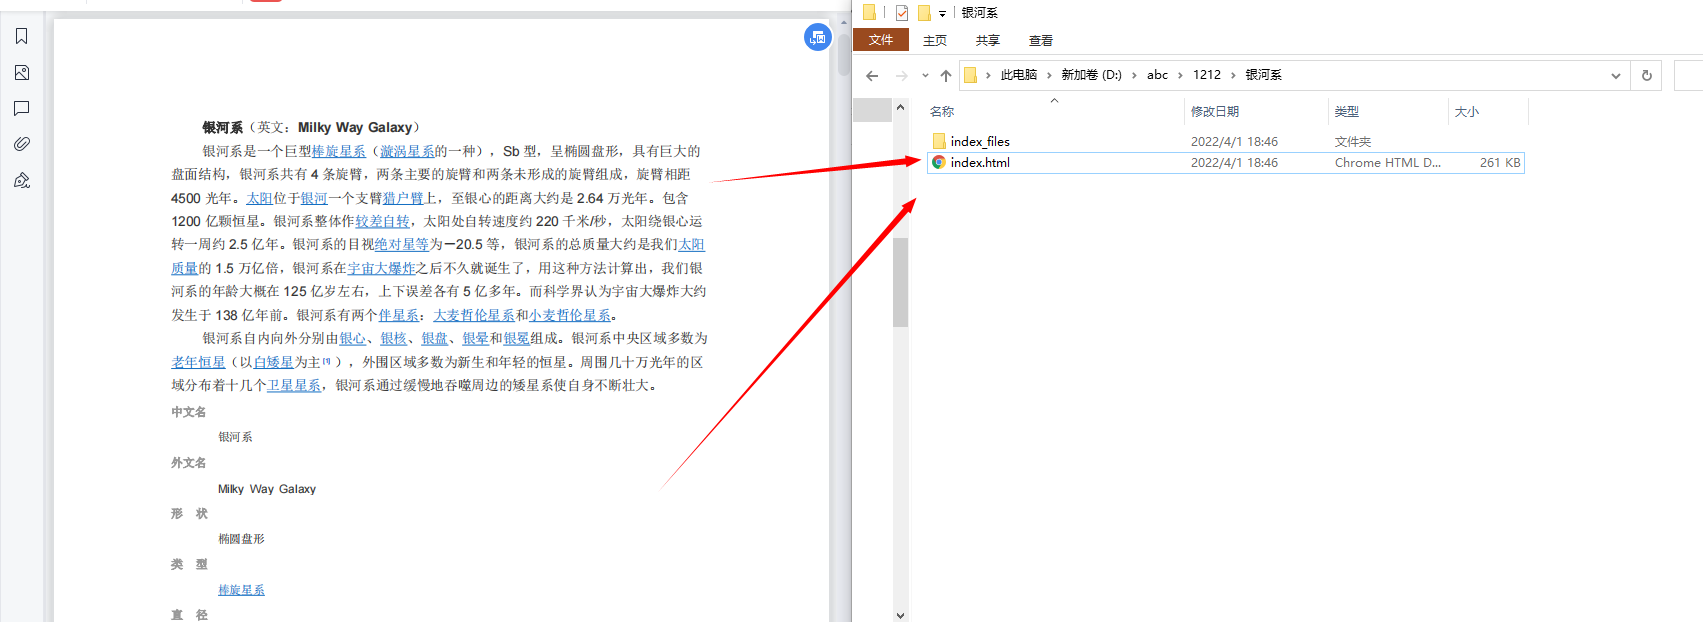Viewport: 1703px width, 622px height.
Task: Open the 文件 menu tab
Action: click(x=881, y=40)
